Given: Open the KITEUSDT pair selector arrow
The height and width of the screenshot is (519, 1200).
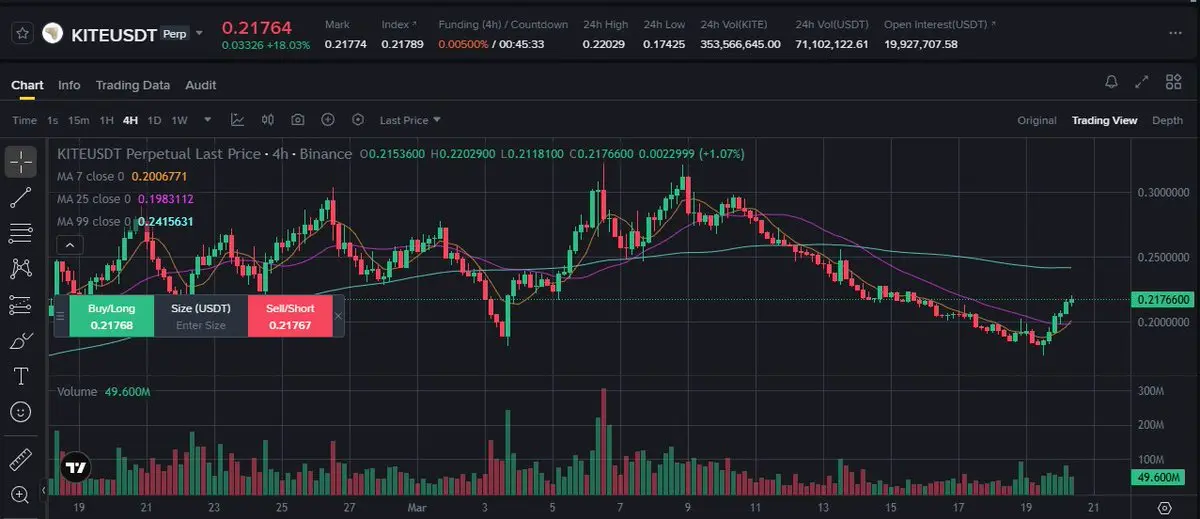Looking at the screenshot, I should 198,33.
